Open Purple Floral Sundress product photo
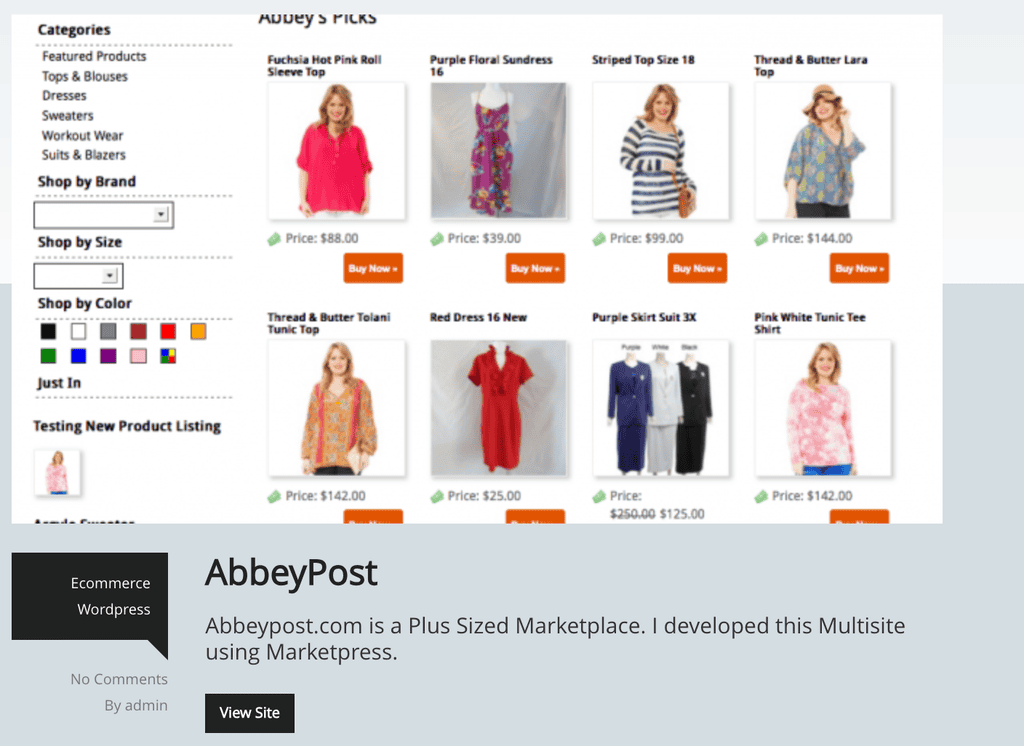 498,151
